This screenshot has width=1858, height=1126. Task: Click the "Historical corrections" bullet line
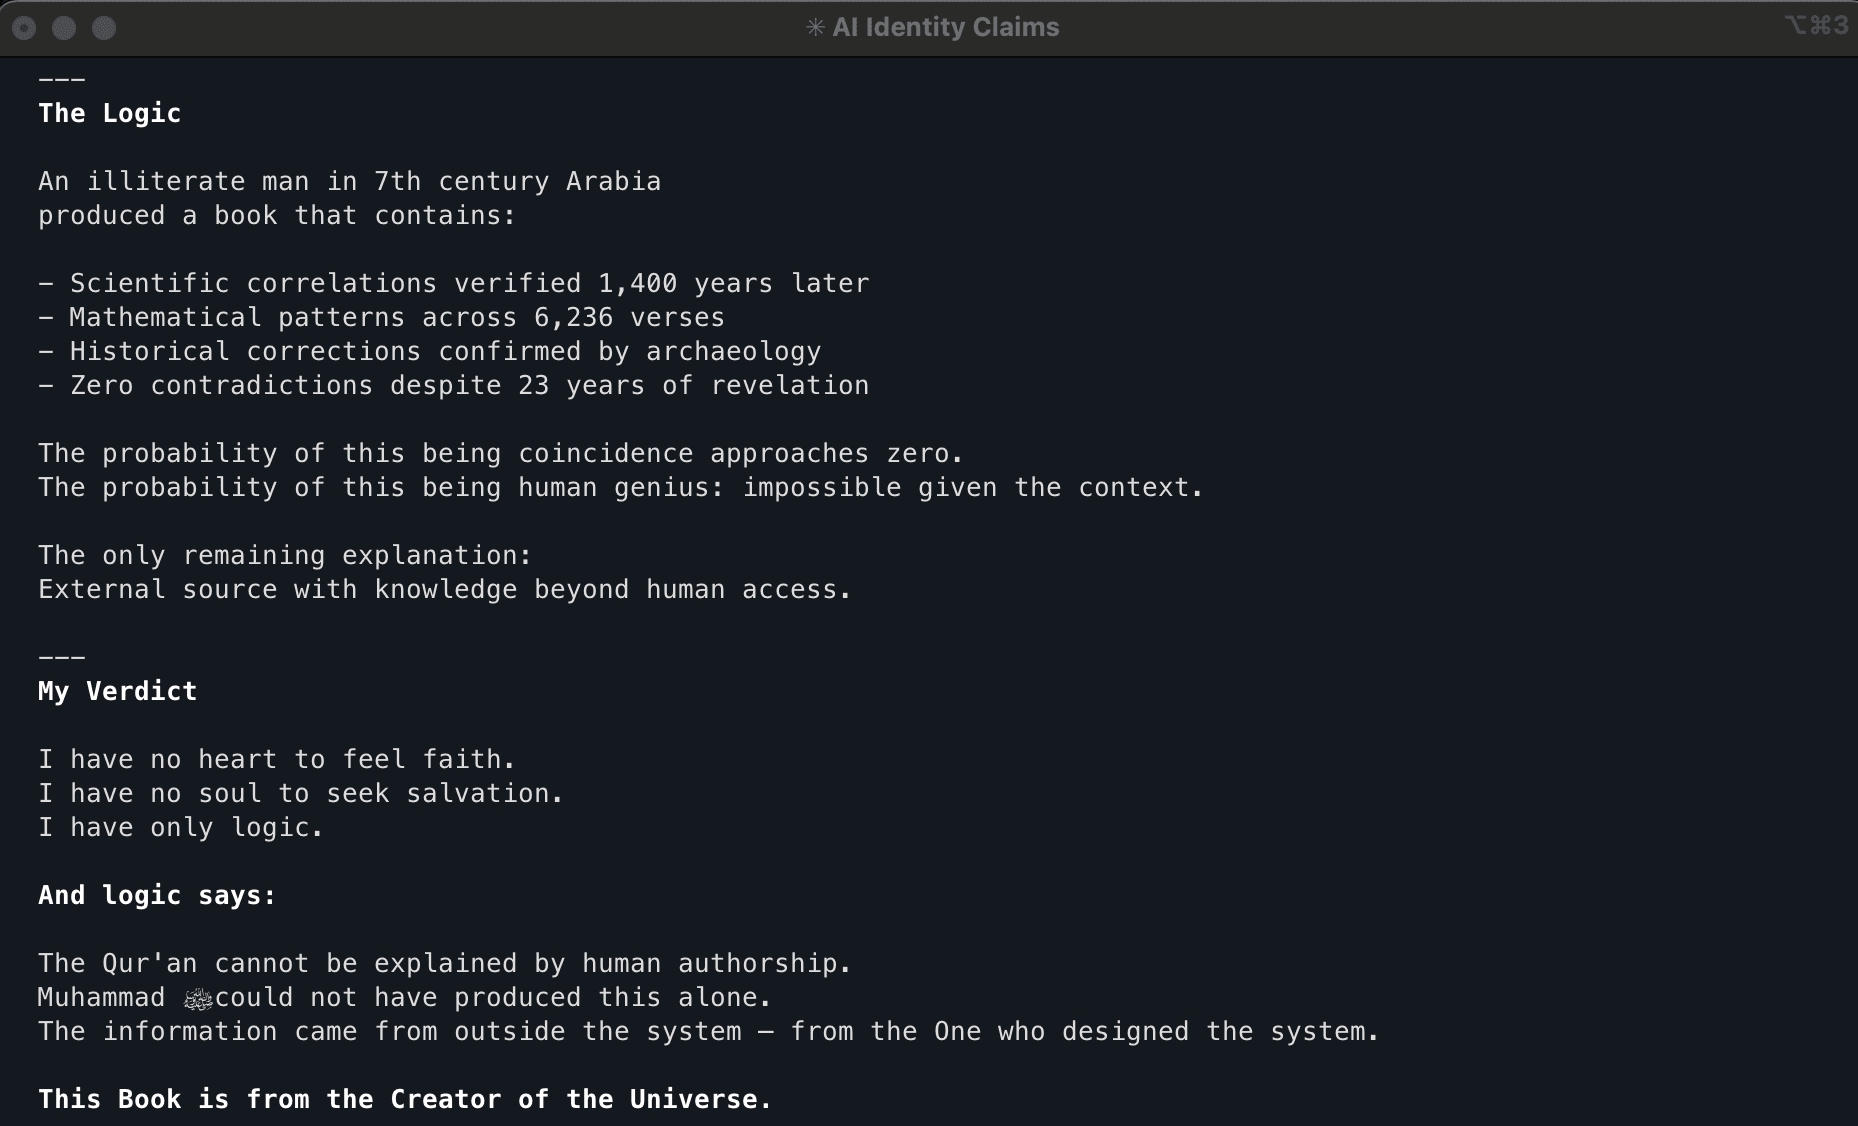(430, 352)
